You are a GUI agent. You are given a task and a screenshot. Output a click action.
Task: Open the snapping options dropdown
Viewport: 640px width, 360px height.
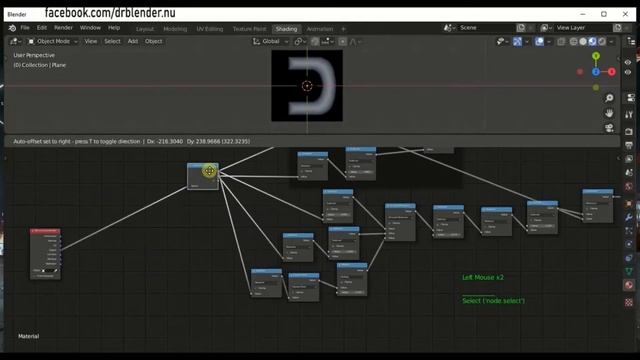pyautogui.click(x=328, y=41)
